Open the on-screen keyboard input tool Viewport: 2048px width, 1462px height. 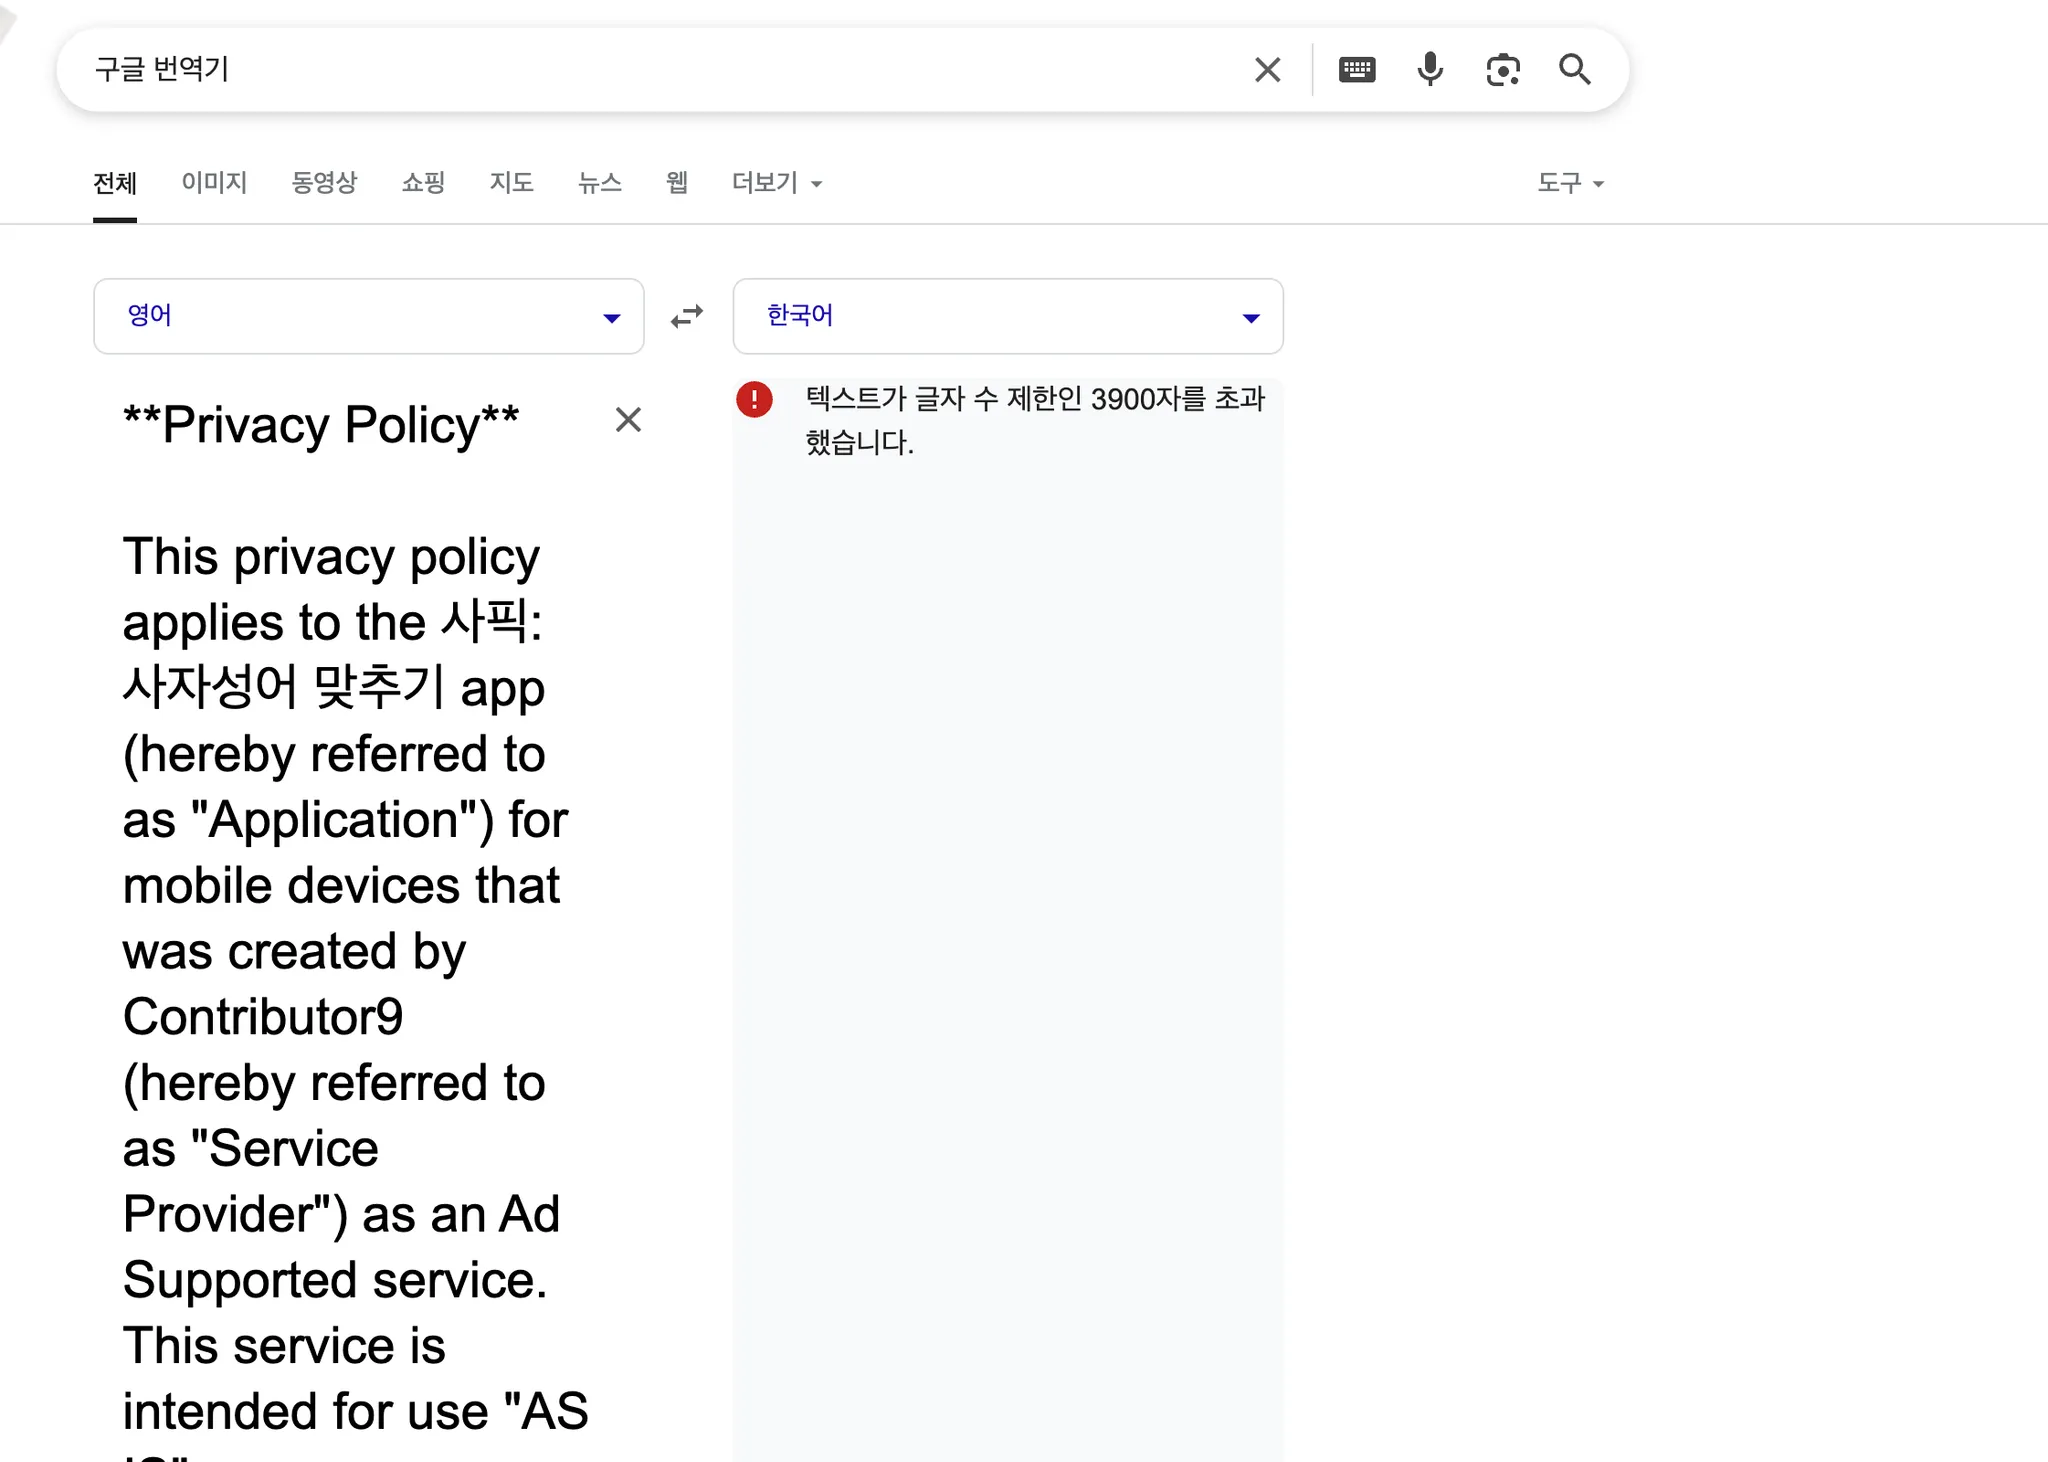[1356, 70]
